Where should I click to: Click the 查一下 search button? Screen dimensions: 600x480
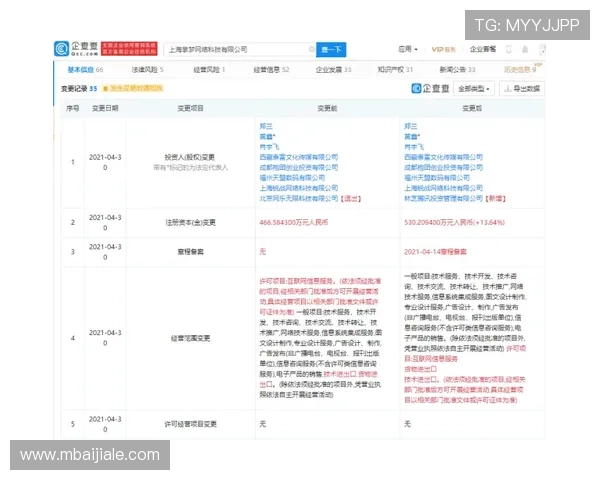[x=331, y=49]
